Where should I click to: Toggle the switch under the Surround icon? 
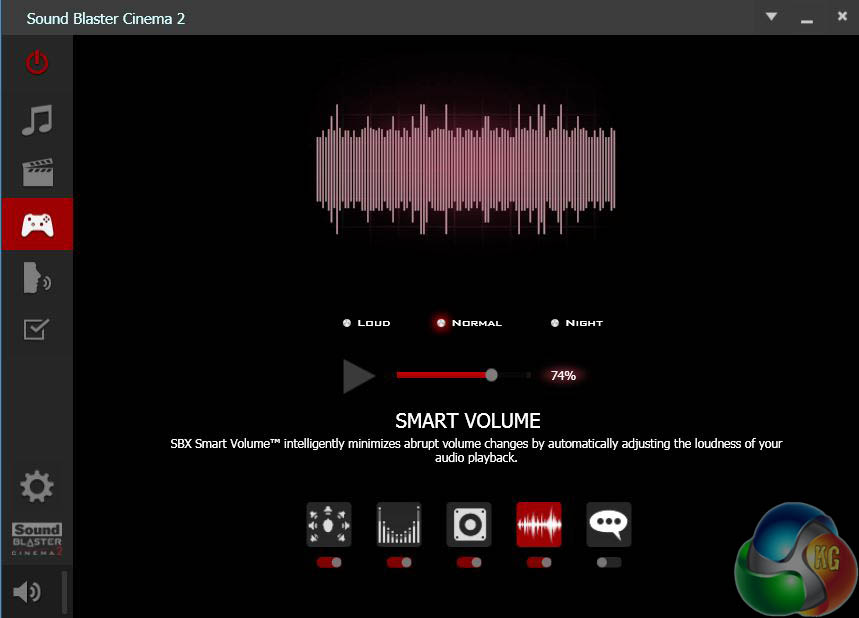[329, 562]
